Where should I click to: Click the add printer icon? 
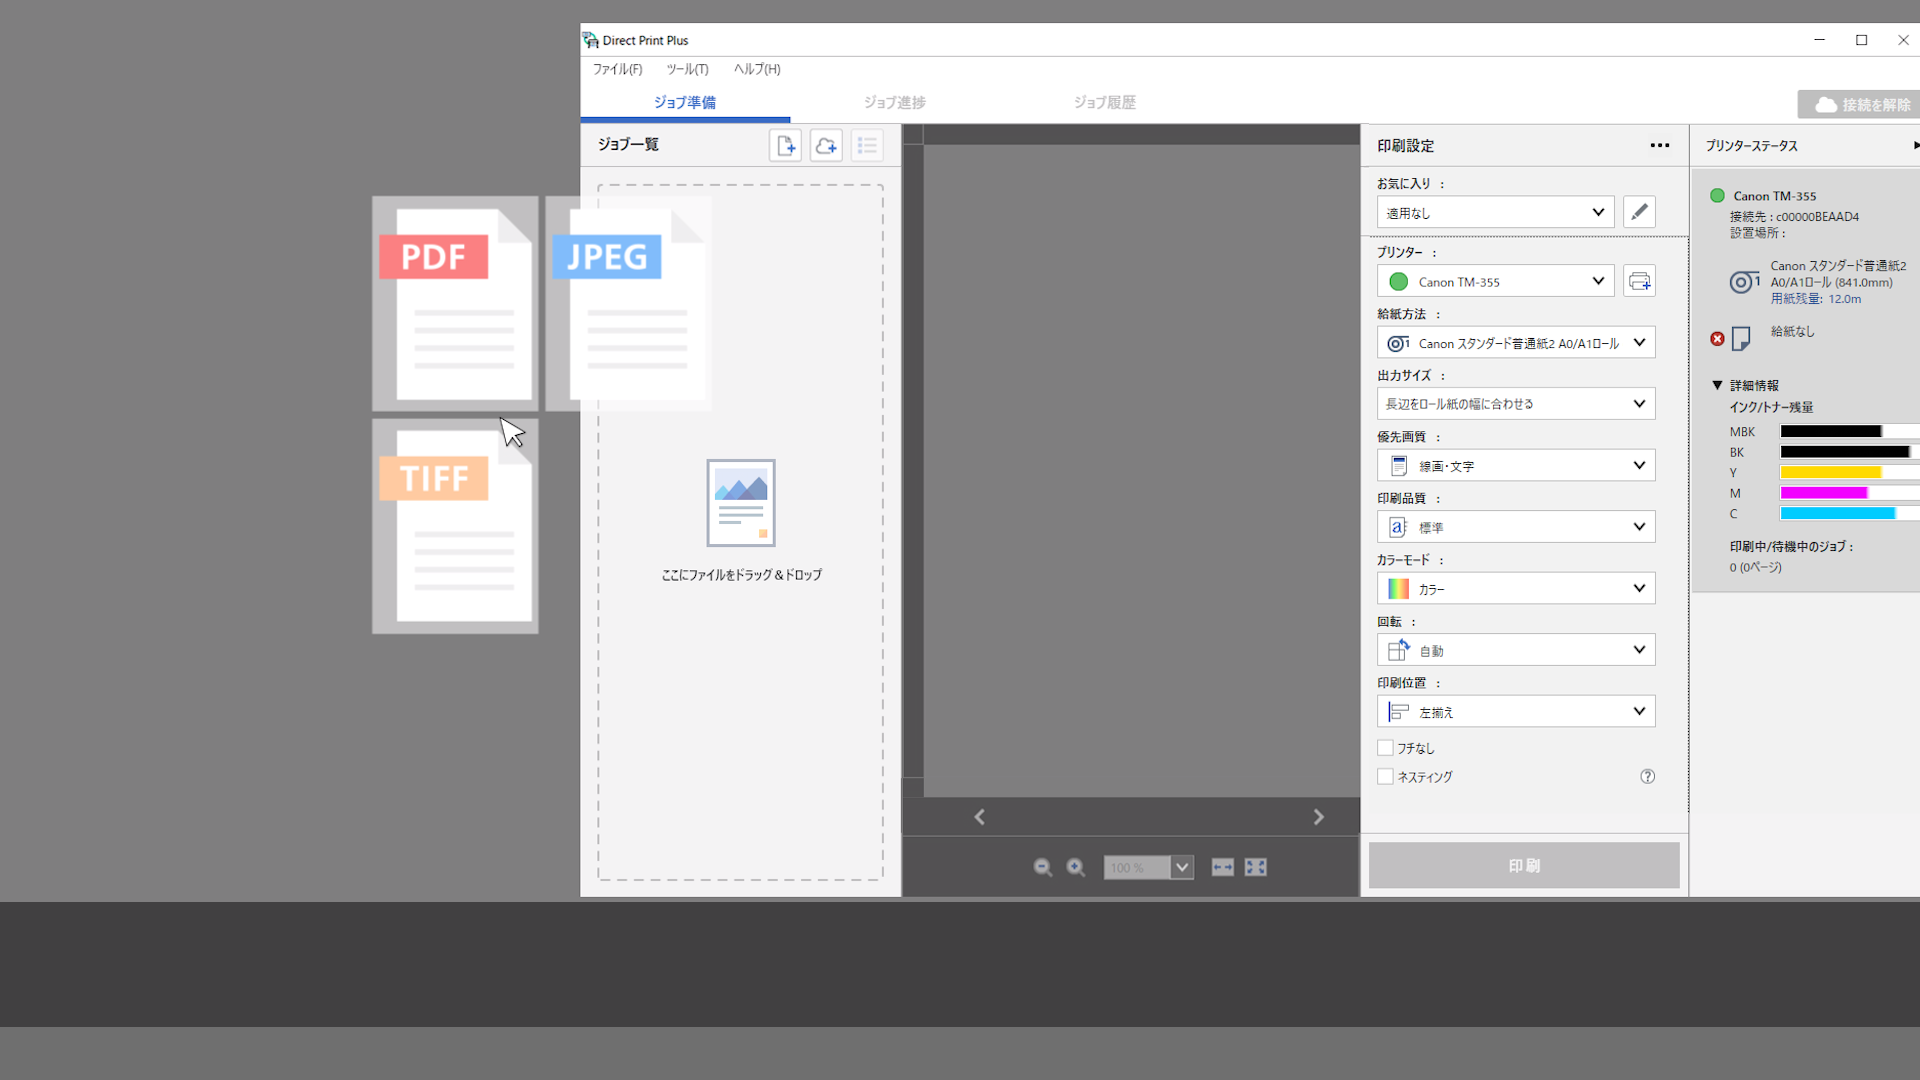pyautogui.click(x=1639, y=282)
